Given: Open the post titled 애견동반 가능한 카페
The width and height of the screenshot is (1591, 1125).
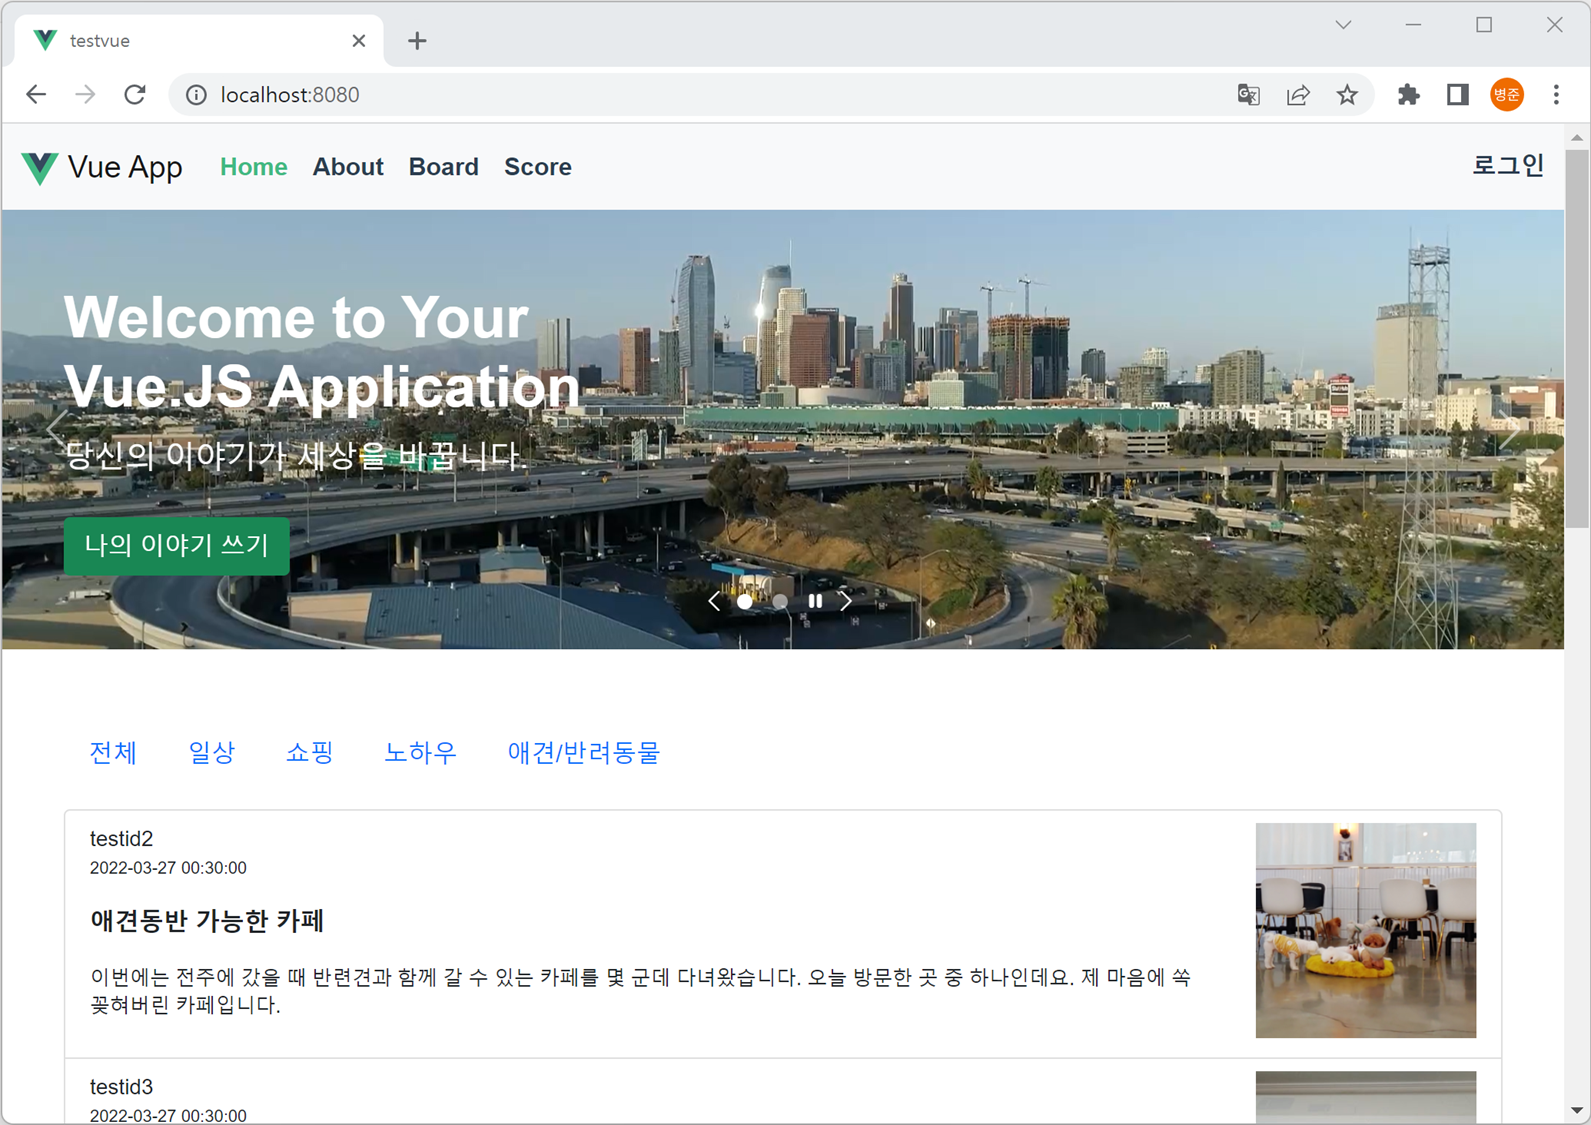Looking at the screenshot, I should click(207, 921).
